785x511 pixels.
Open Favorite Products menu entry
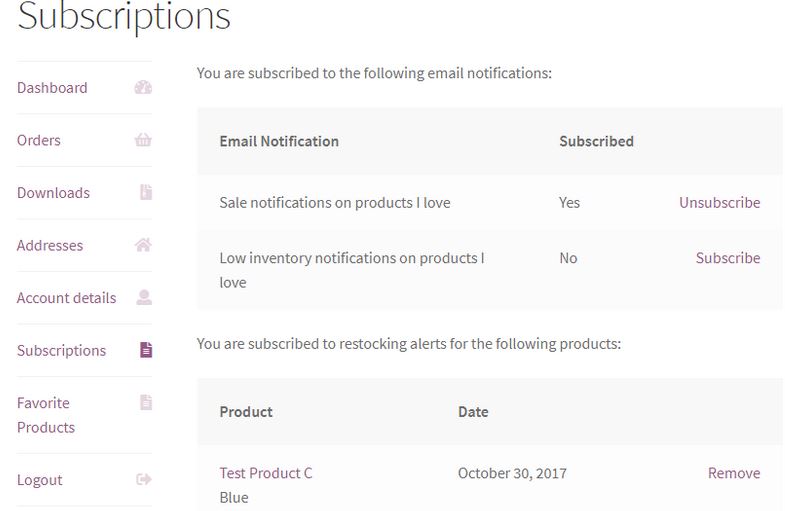click(46, 415)
